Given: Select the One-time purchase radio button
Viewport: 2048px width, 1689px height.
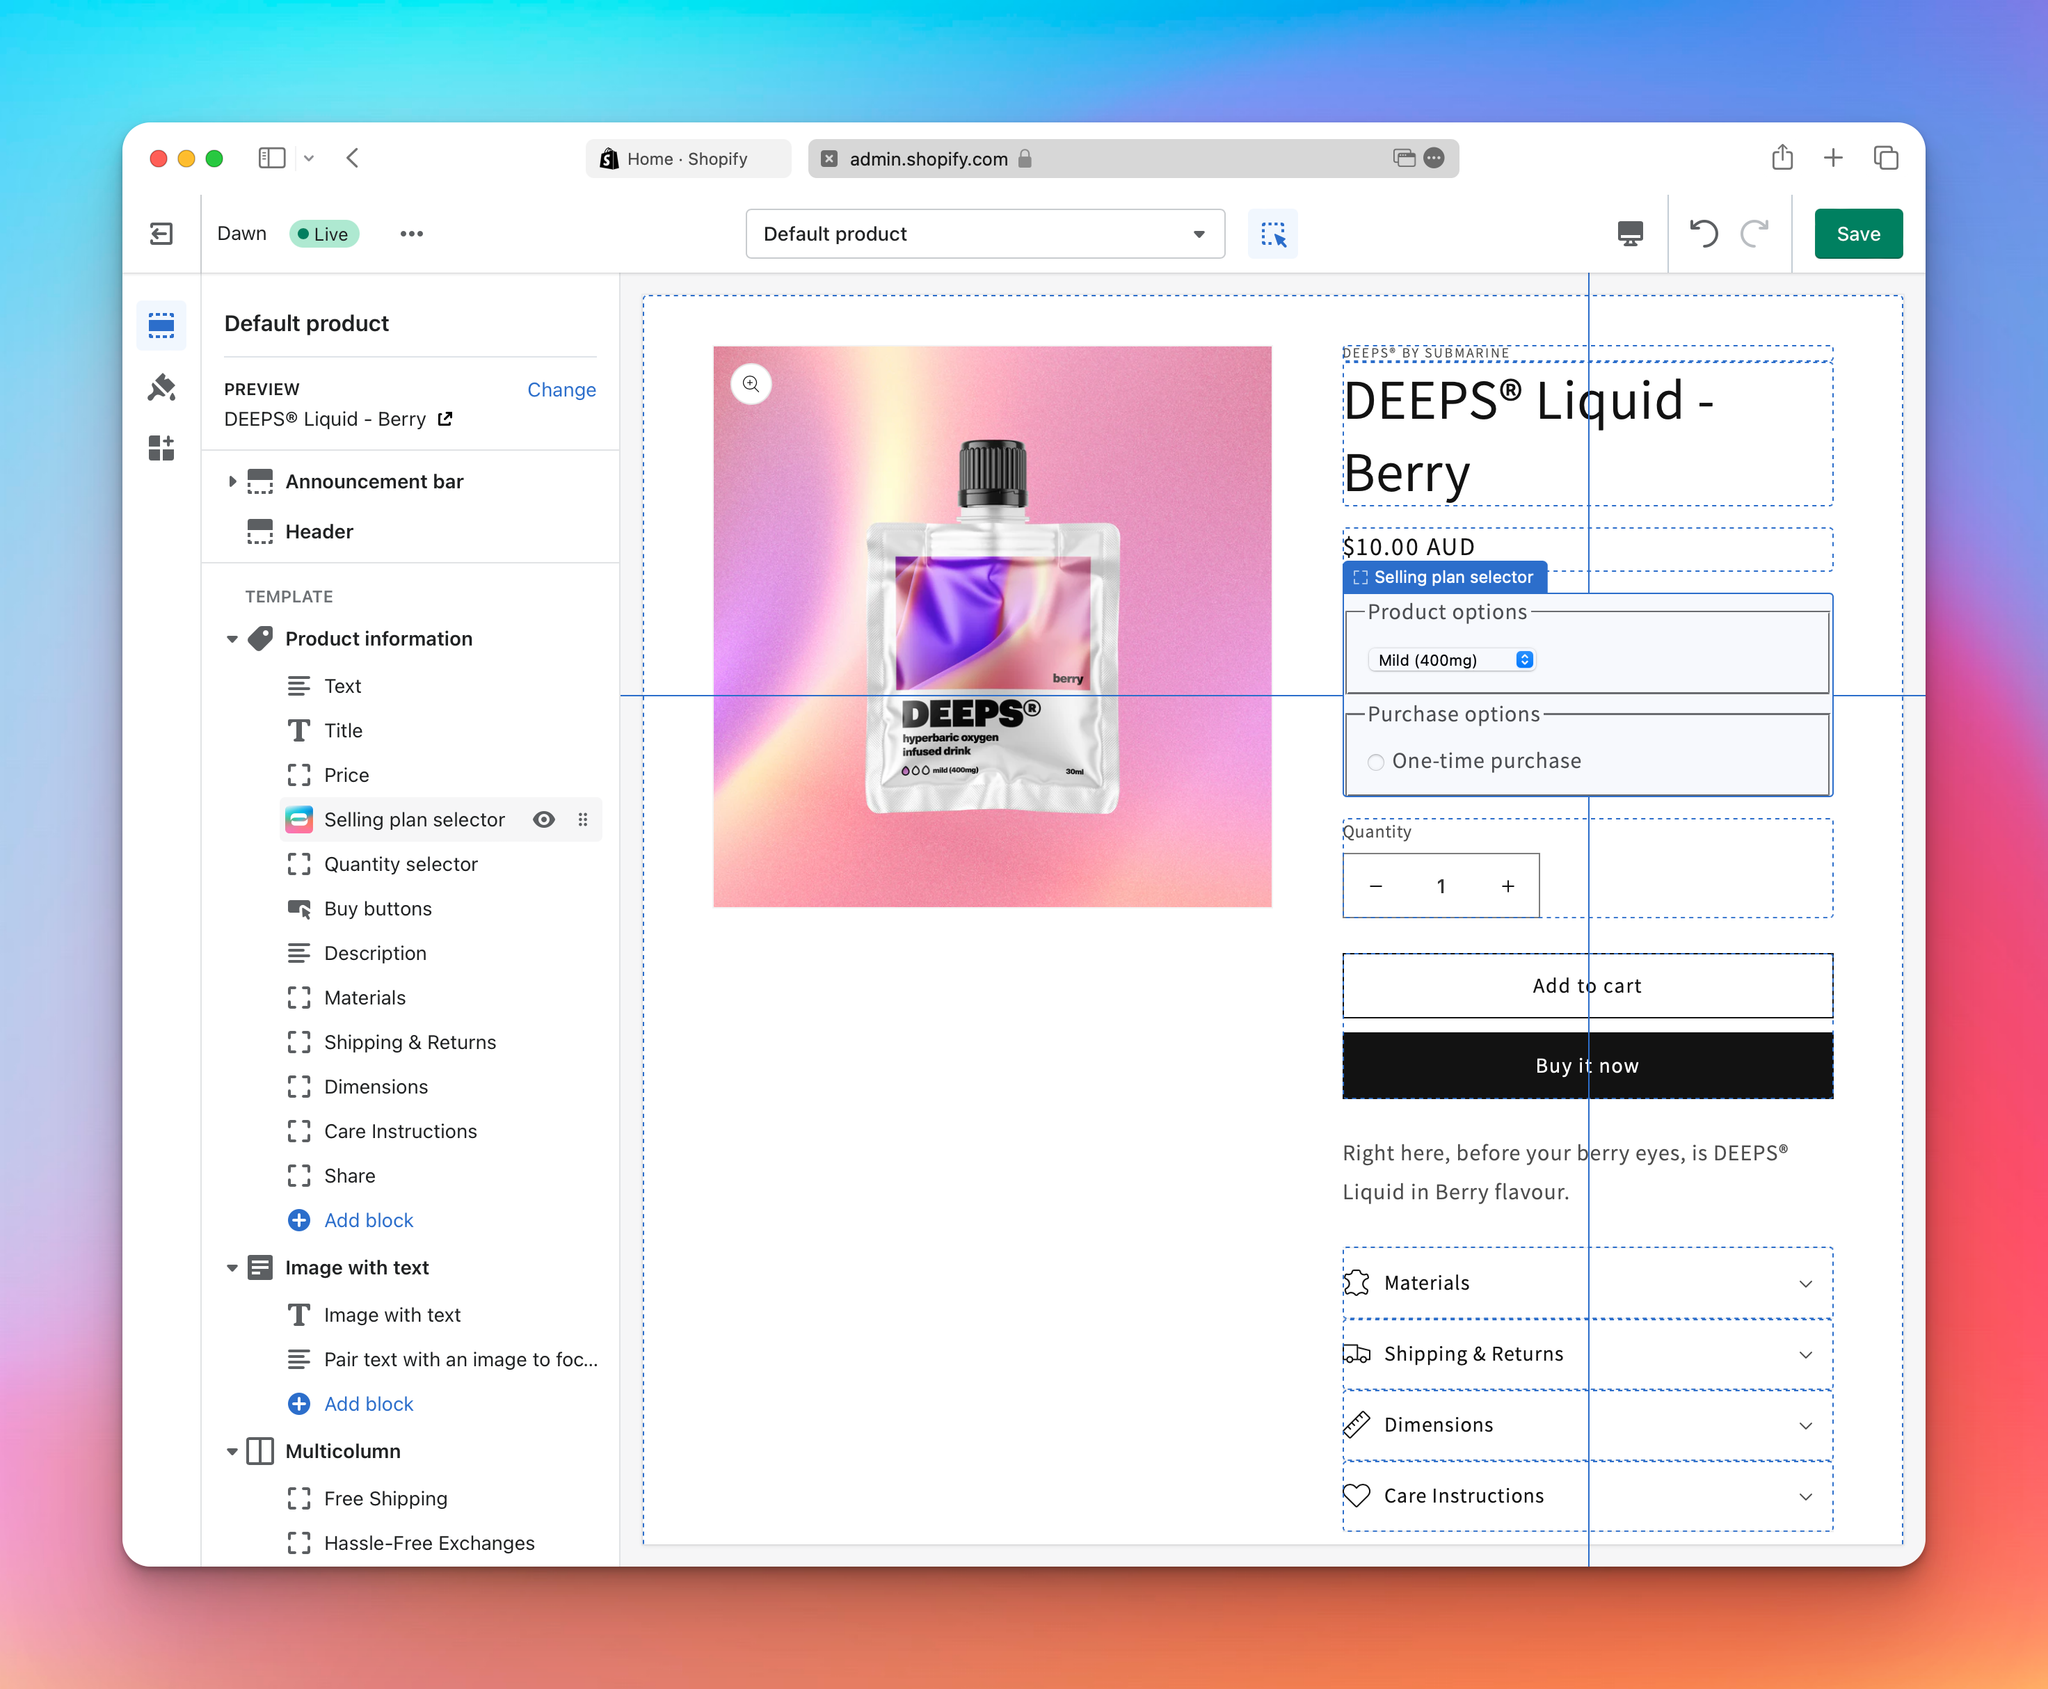Looking at the screenshot, I should coord(1376,762).
